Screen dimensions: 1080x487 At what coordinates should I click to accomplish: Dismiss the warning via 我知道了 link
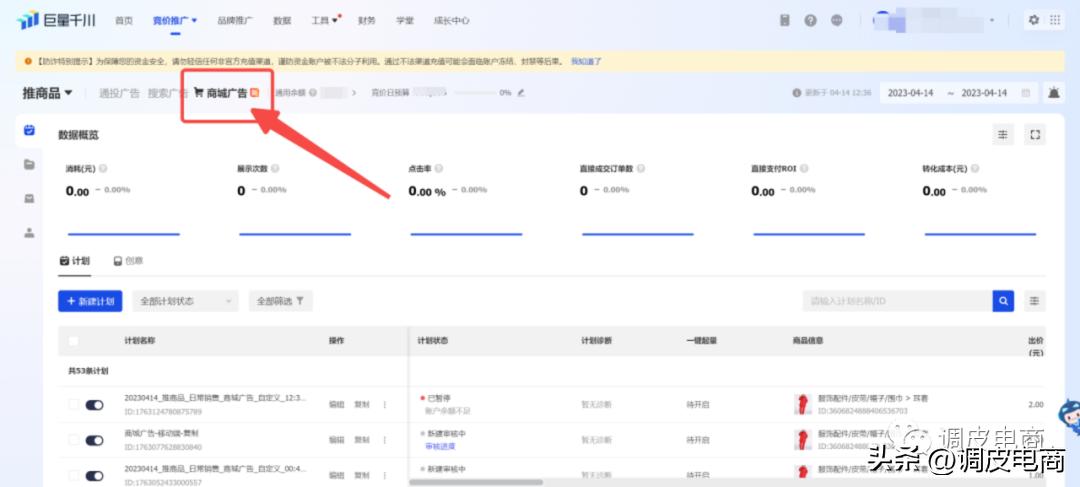[x=586, y=61]
